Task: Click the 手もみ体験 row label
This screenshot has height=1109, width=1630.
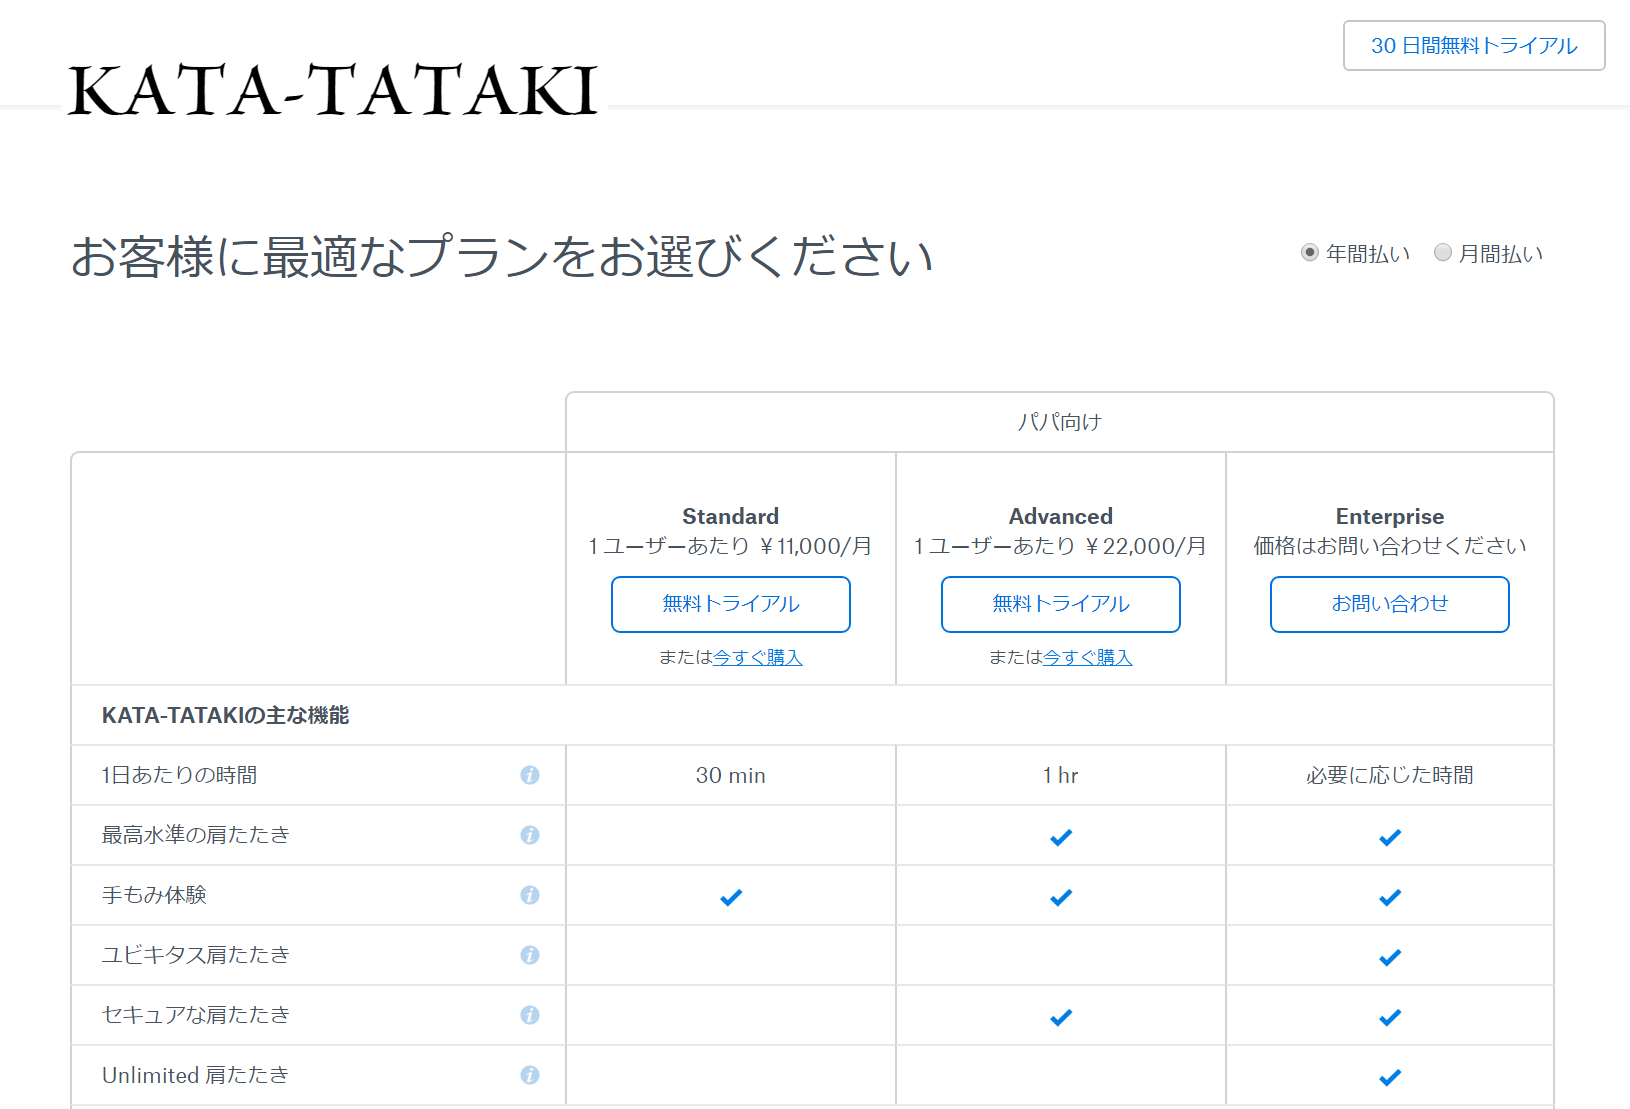Action: 154,895
